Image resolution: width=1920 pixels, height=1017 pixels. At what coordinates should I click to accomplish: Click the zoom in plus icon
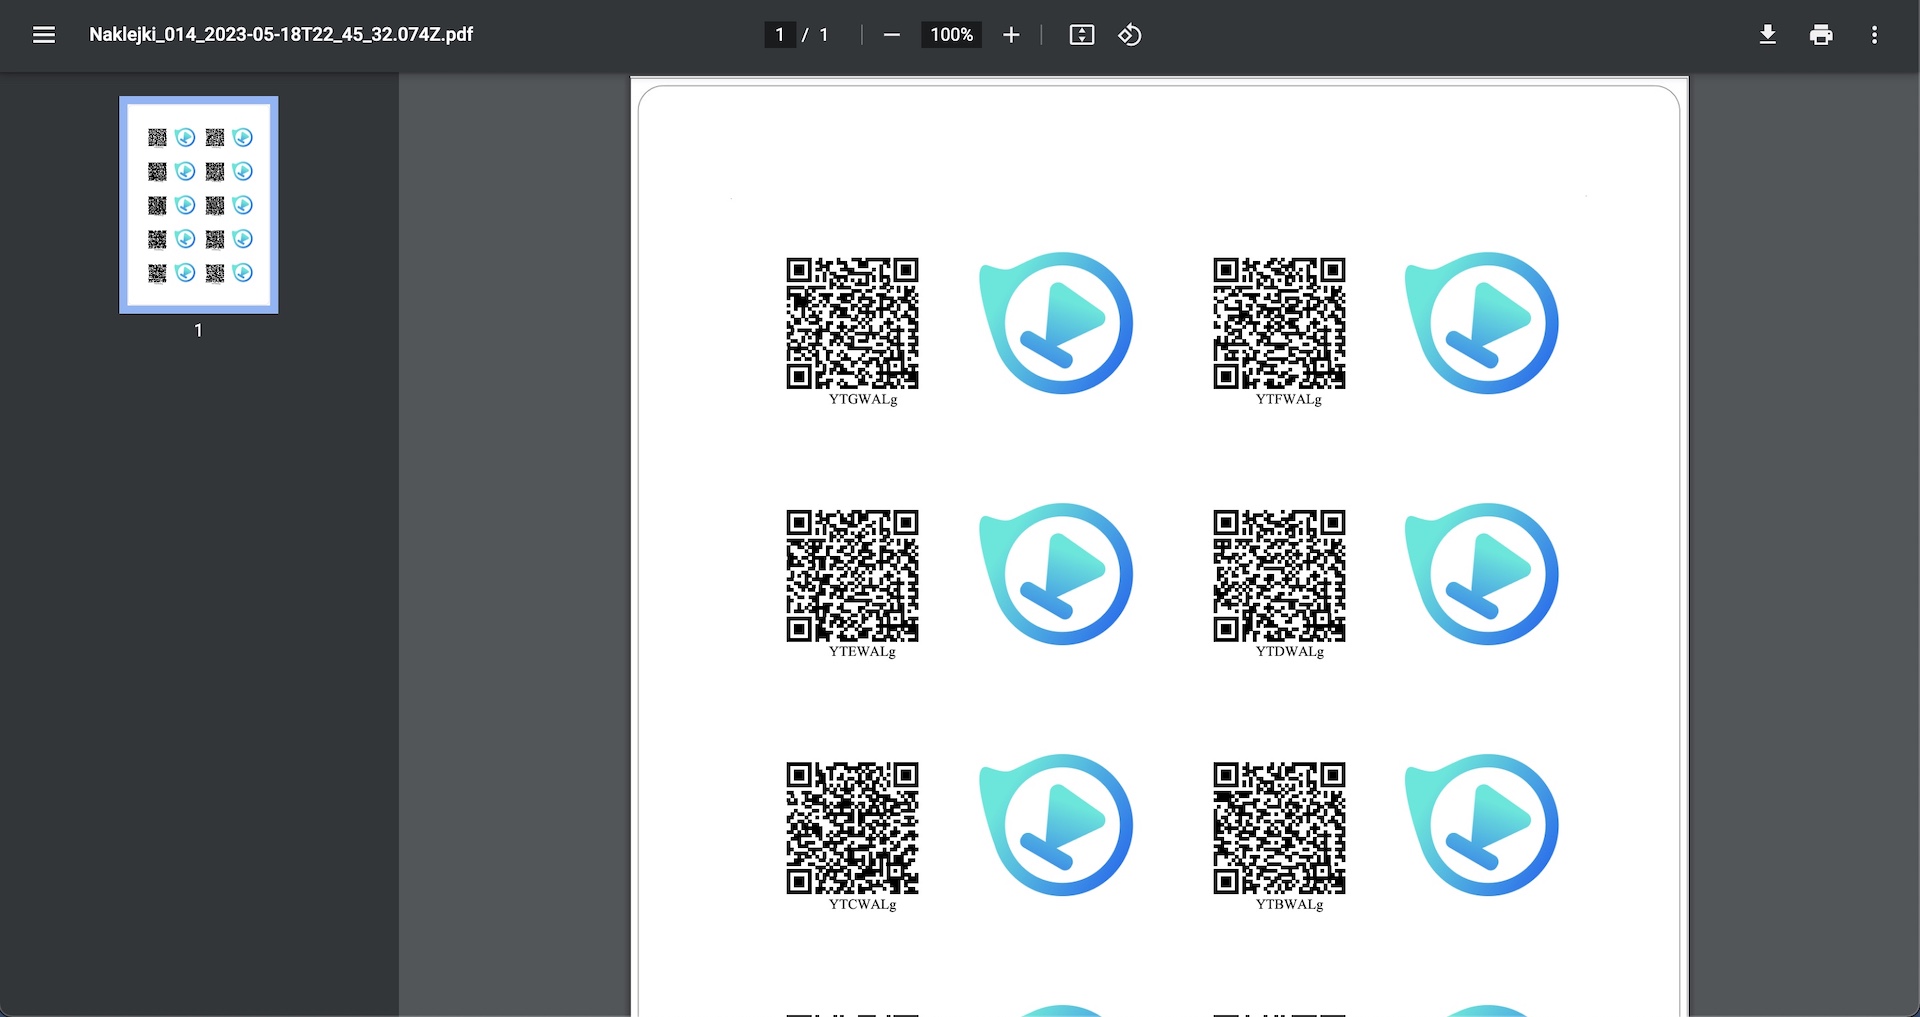1011,35
